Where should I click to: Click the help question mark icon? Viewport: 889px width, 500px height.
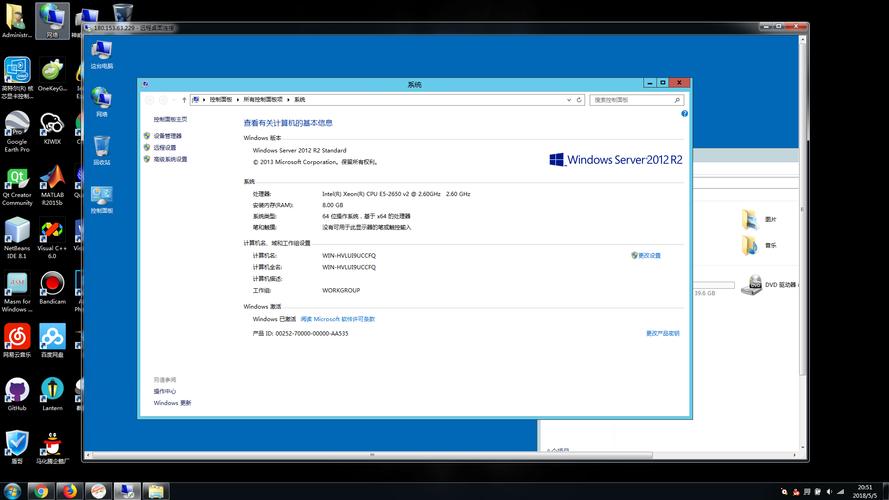click(684, 114)
